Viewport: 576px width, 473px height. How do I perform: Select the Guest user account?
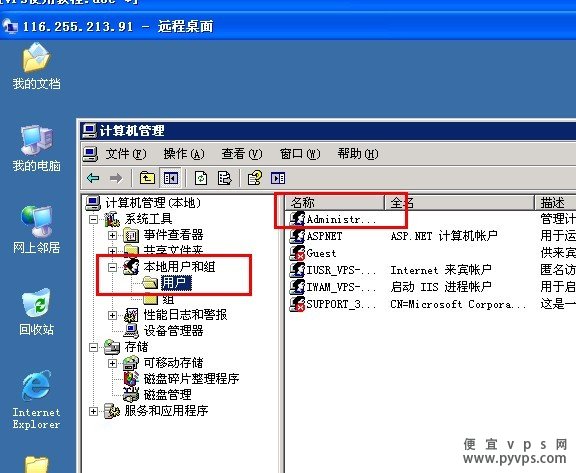tap(313, 253)
